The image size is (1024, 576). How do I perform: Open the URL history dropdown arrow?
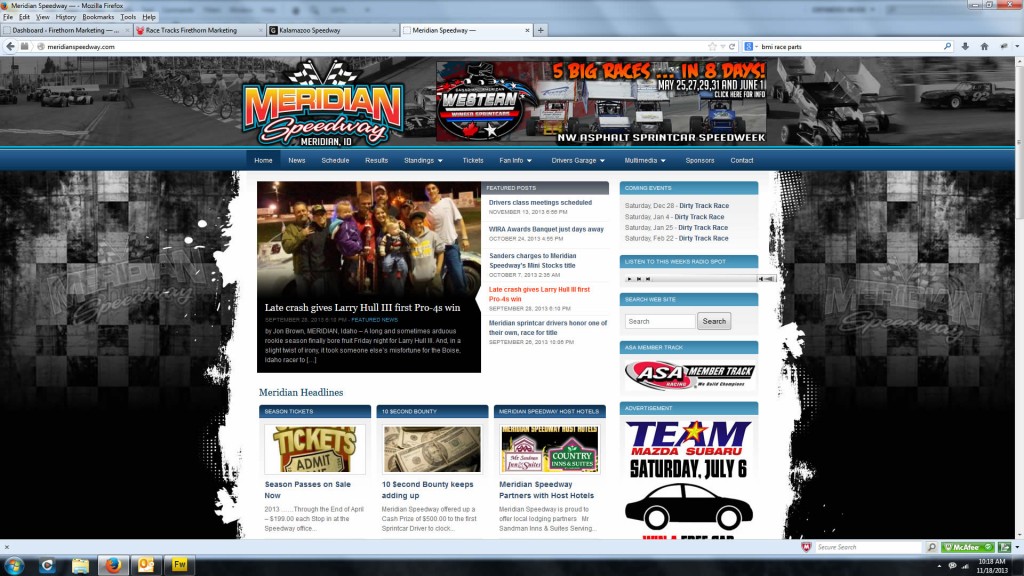point(722,46)
